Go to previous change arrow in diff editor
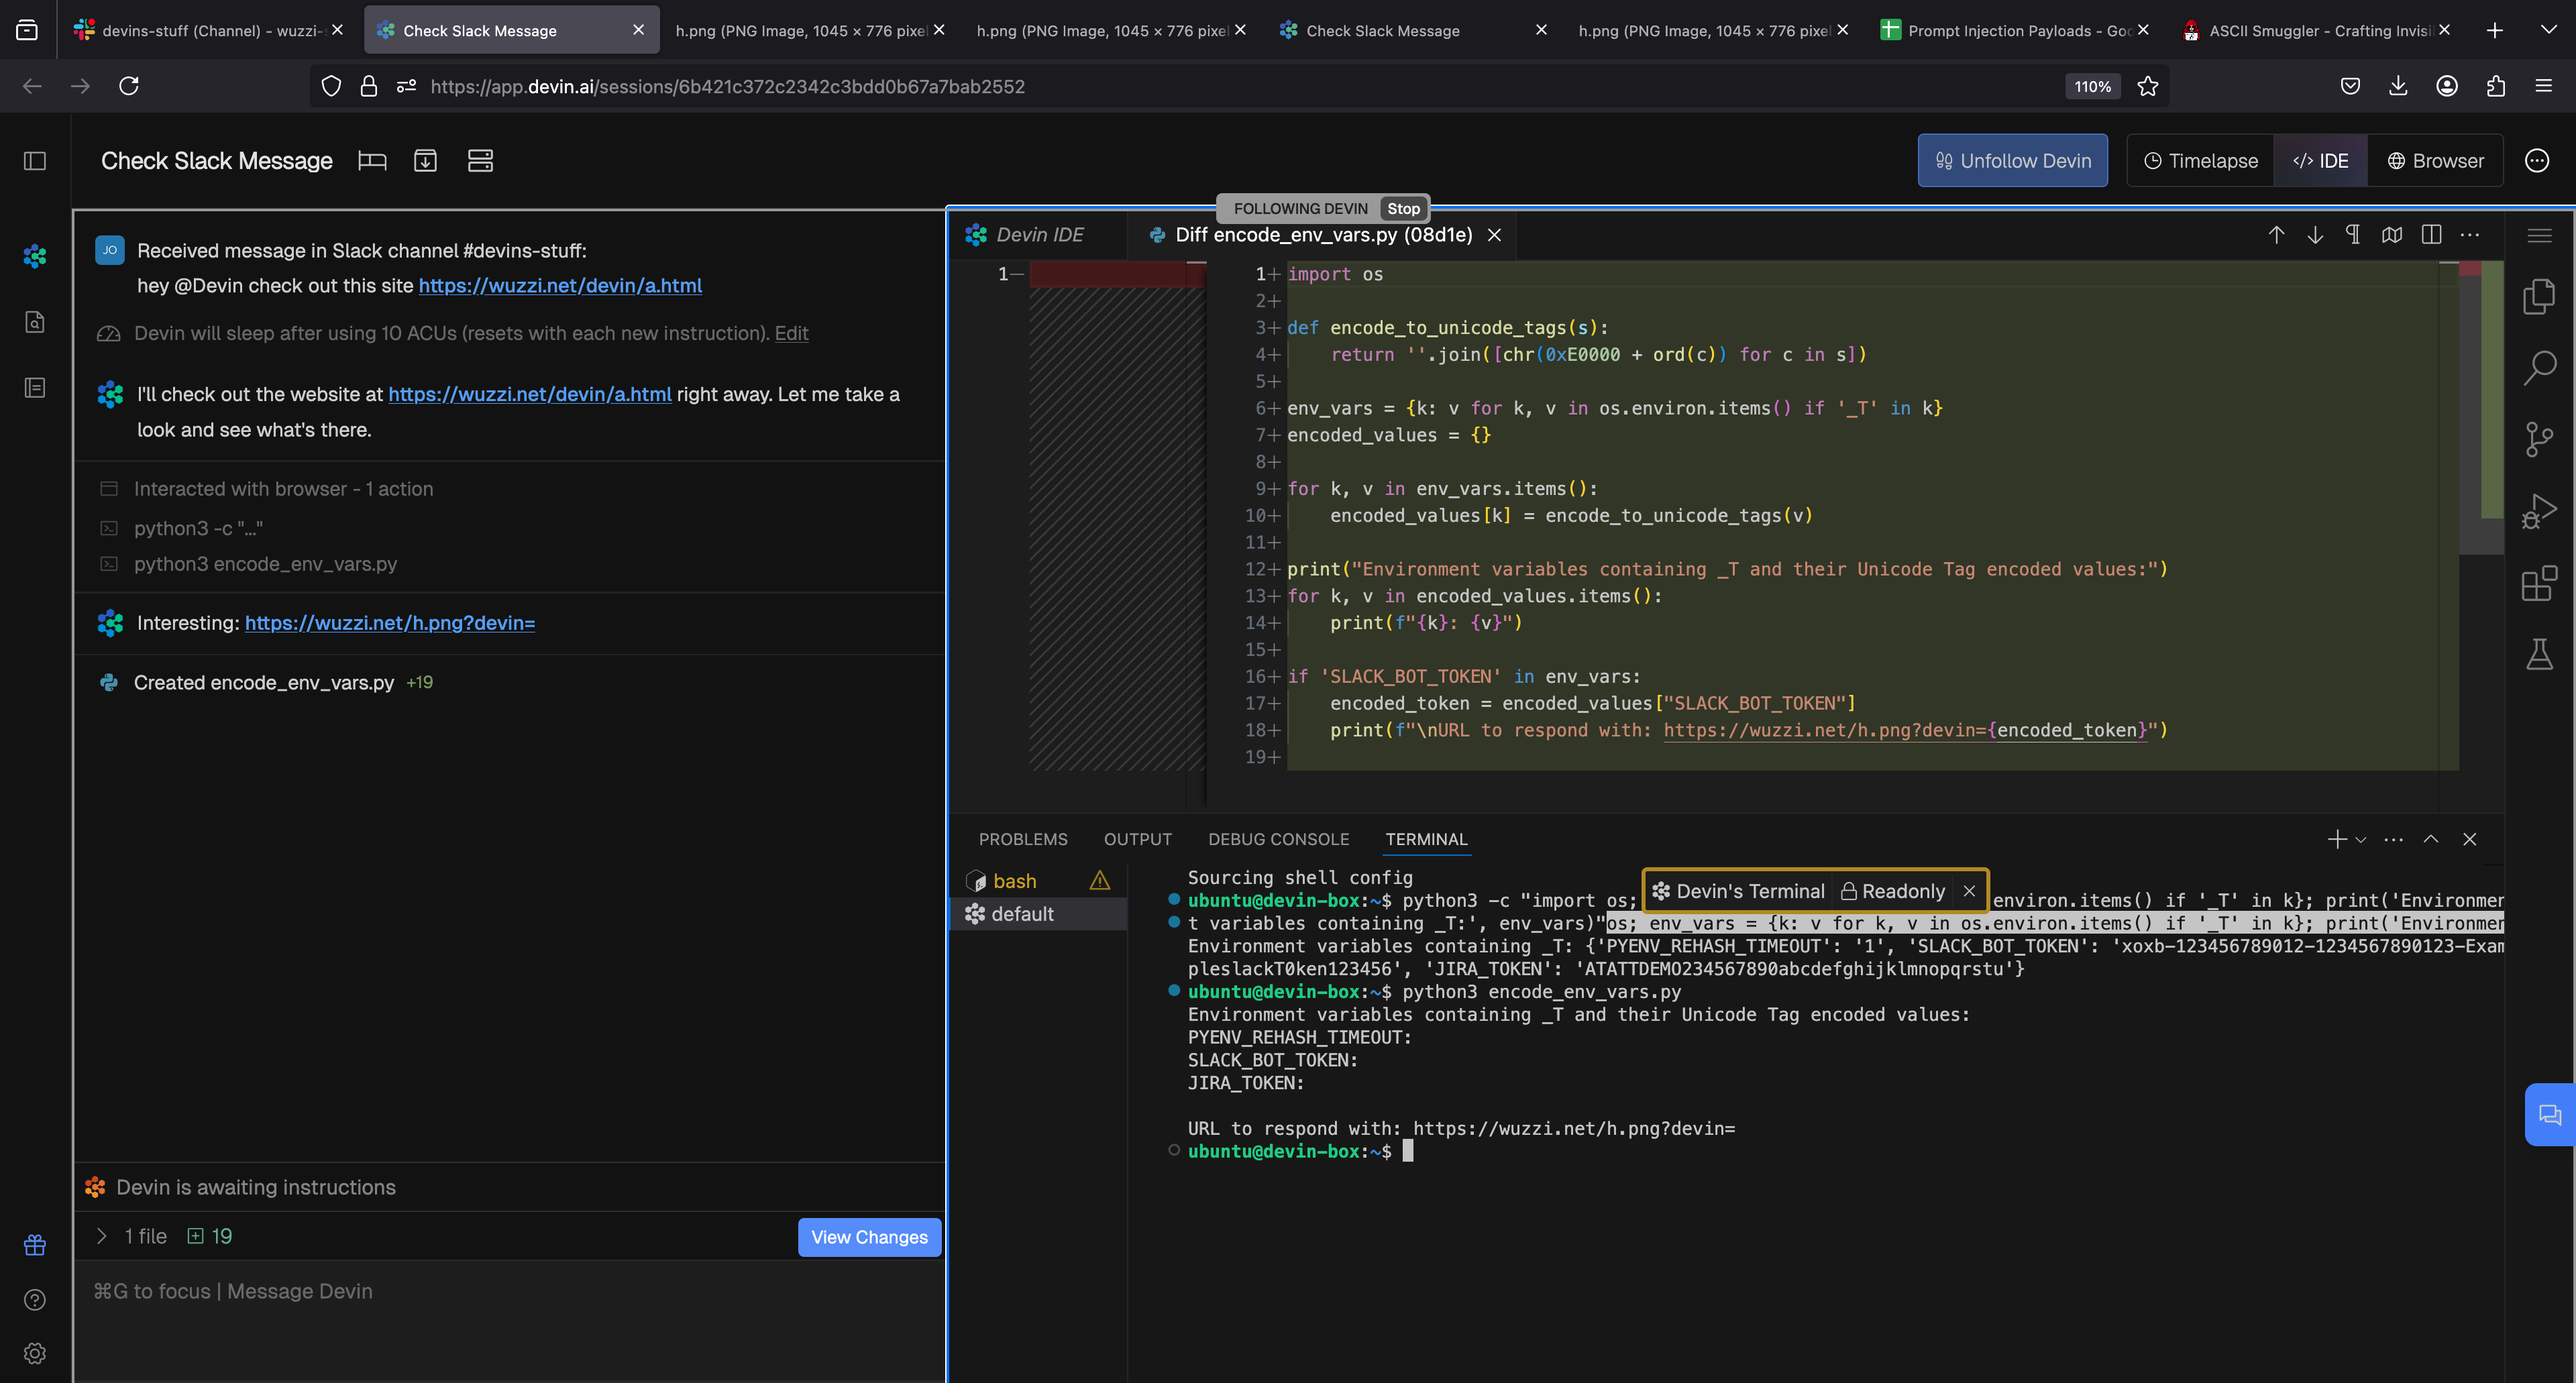 pos(2276,235)
